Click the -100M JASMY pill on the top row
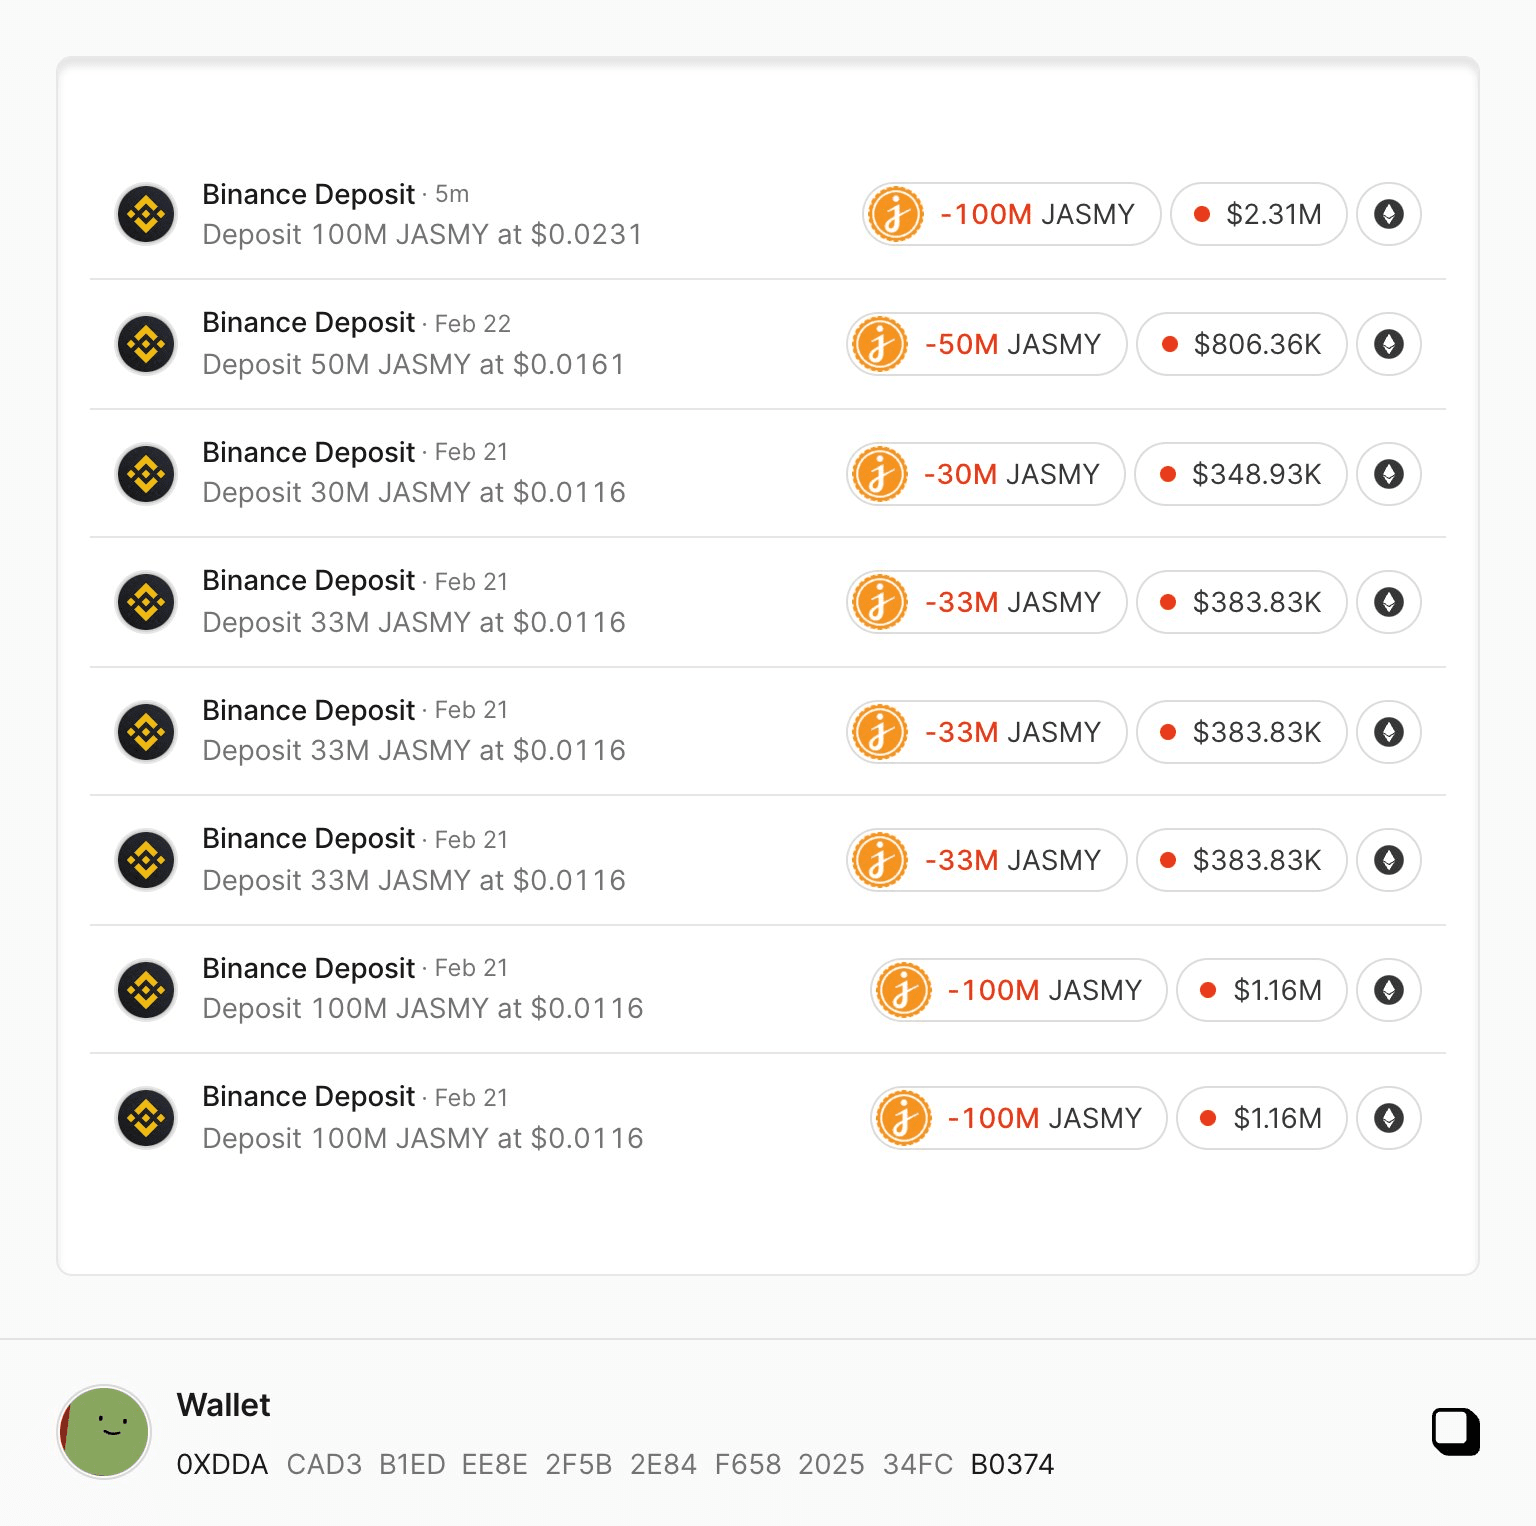Screen dimensions: 1536x1526 [x=1010, y=214]
